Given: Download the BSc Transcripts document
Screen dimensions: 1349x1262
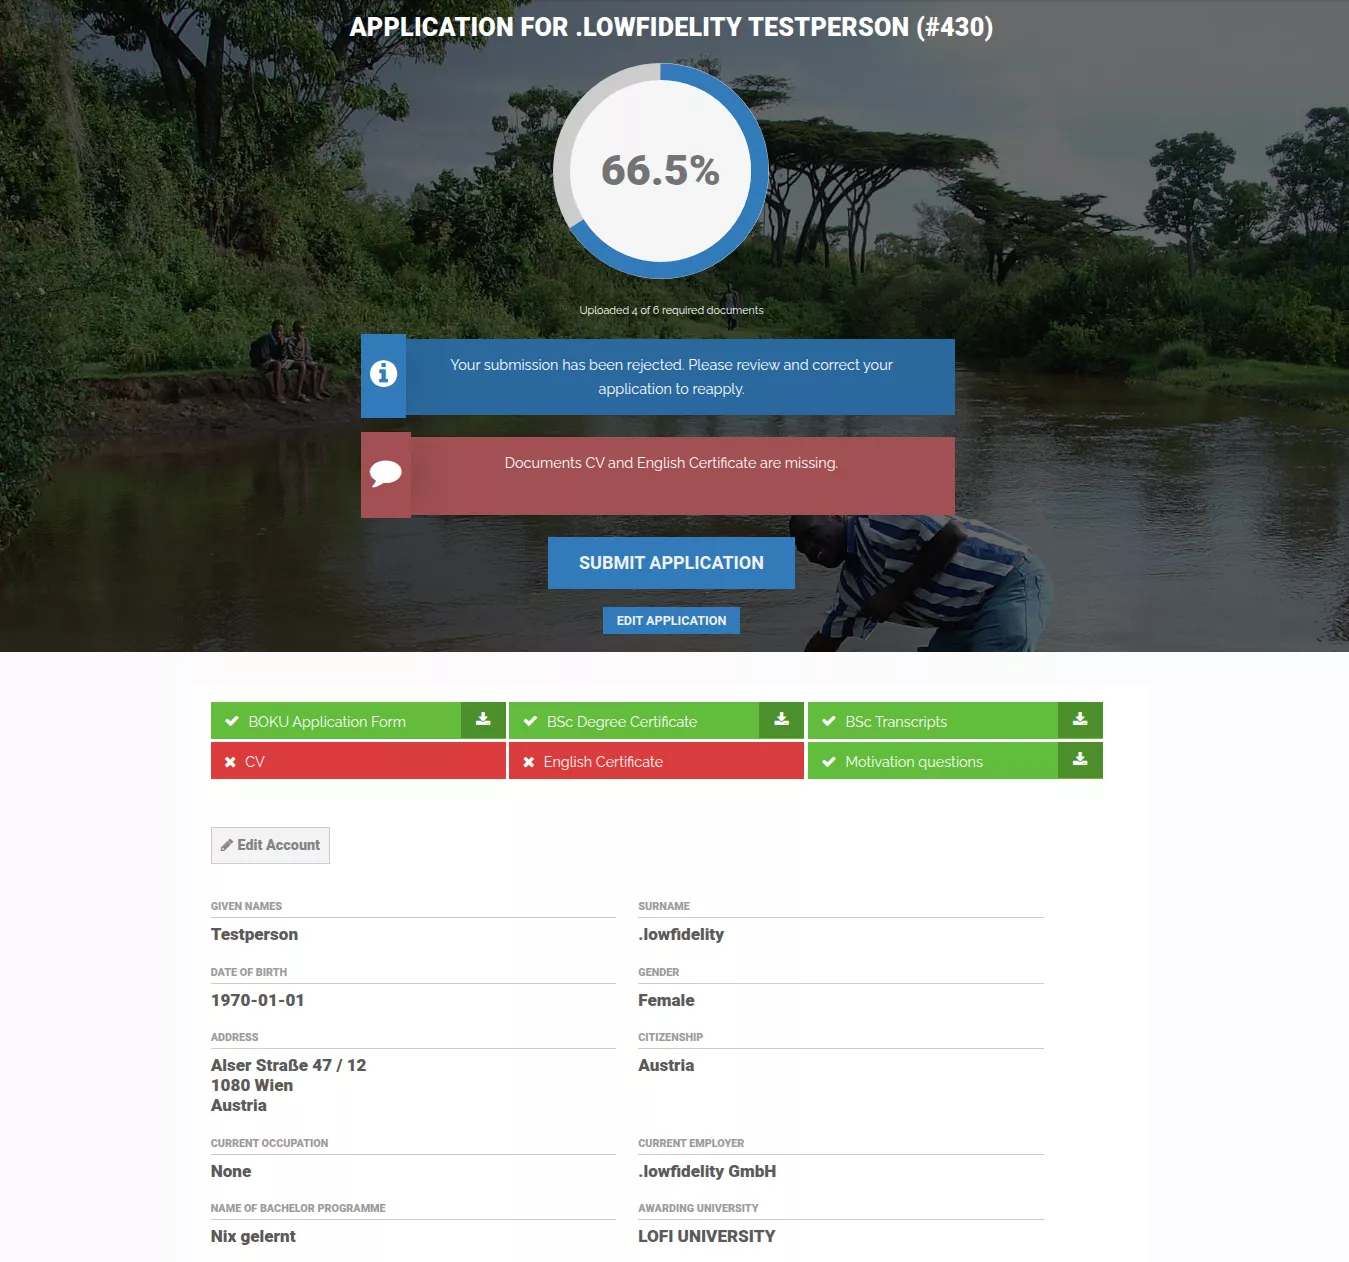Looking at the screenshot, I should [x=1079, y=720].
